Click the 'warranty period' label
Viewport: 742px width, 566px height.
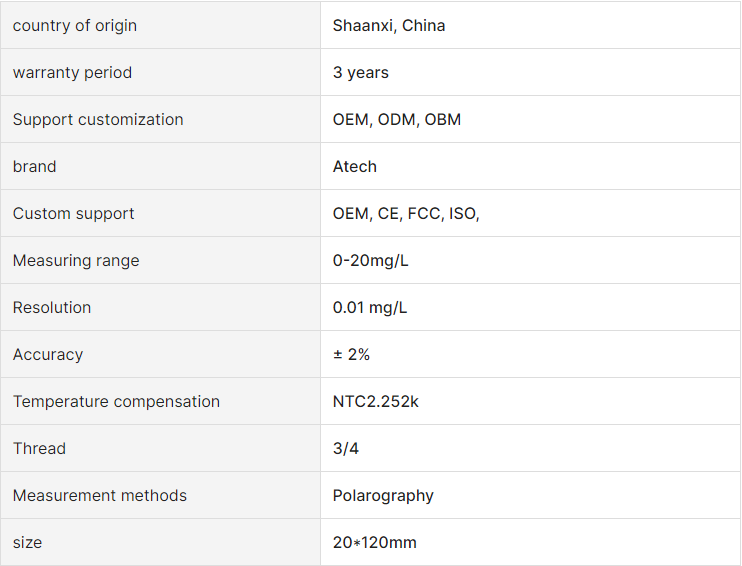[72, 72]
